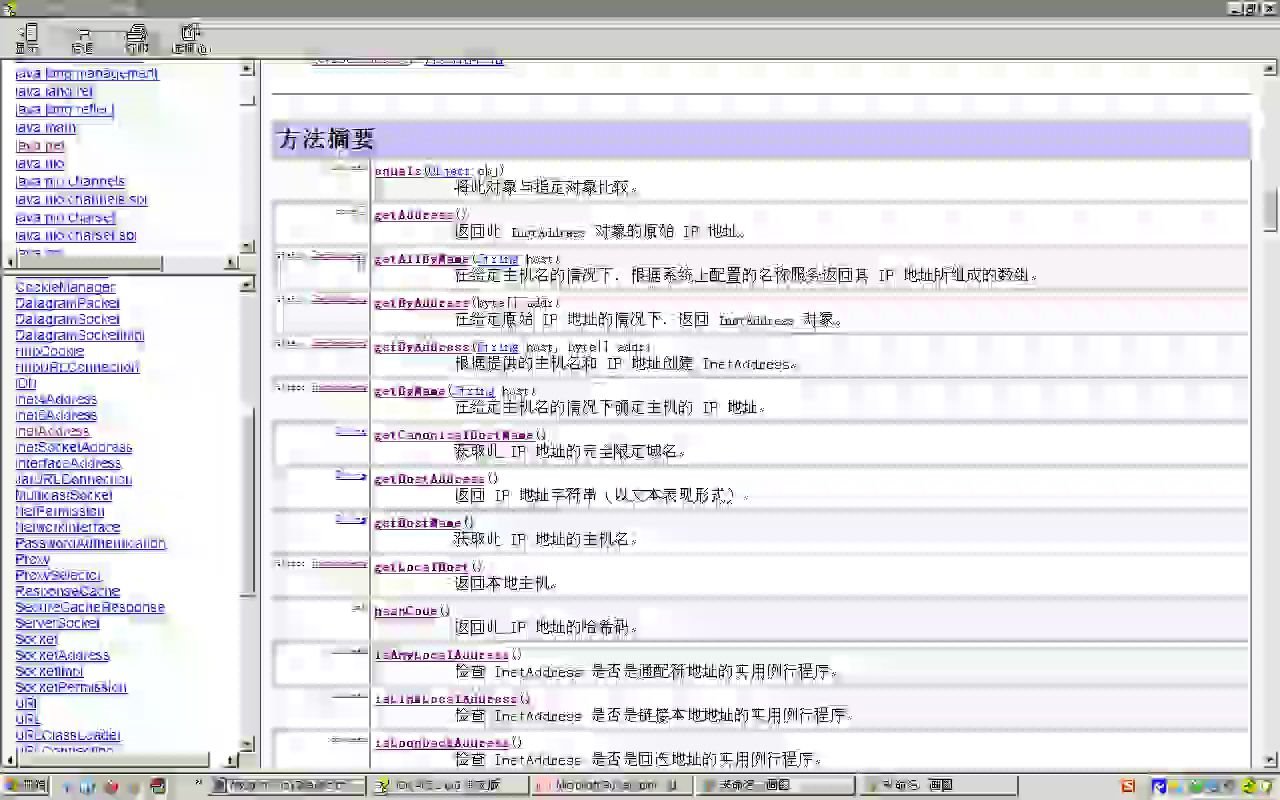Click the 显示 (Show) toolbar button
This screenshot has height=800, width=1280.
[28, 38]
